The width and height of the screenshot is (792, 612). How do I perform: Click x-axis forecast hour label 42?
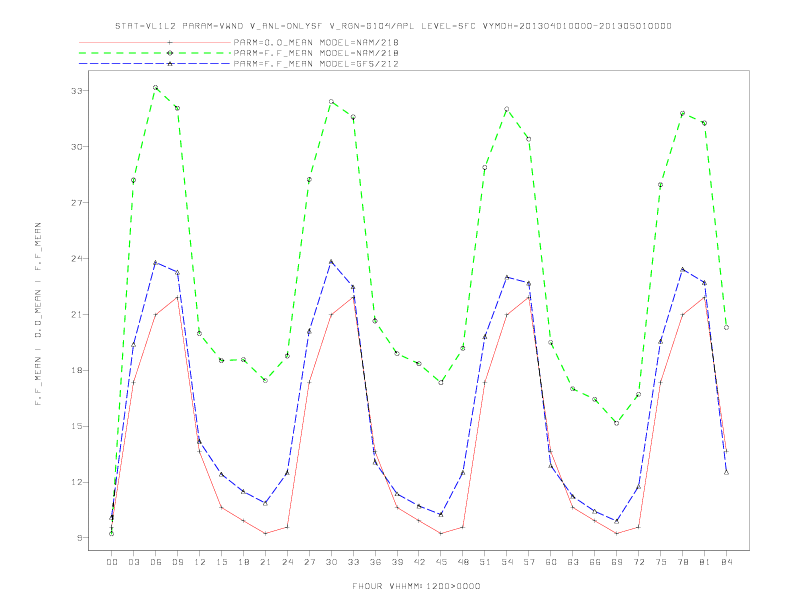click(419, 562)
